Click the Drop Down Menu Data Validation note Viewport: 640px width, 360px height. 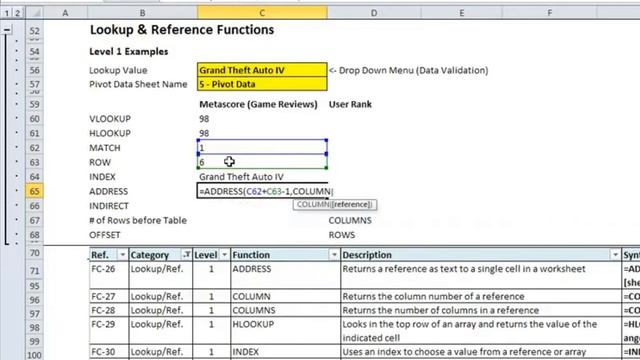click(x=409, y=70)
